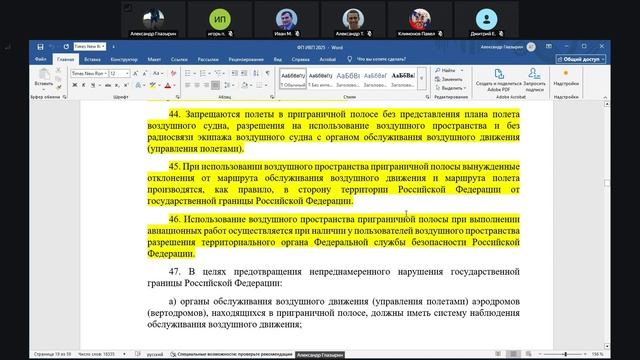Toggle justify alignment button

tap(216, 85)
